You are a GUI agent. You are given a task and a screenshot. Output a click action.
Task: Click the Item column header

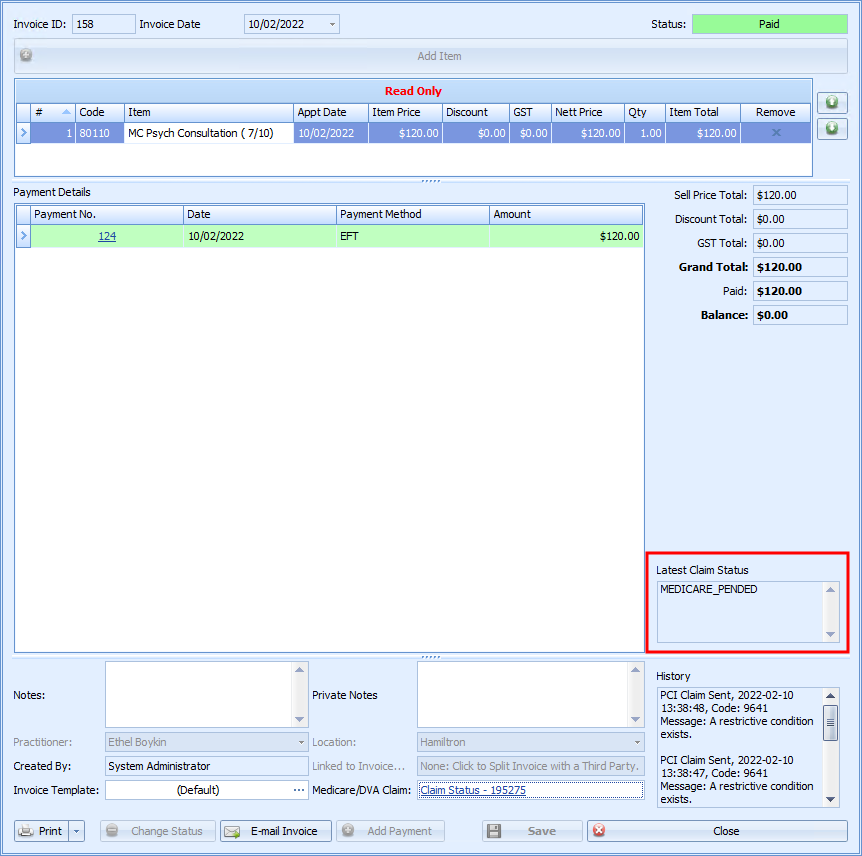[209, 112]
